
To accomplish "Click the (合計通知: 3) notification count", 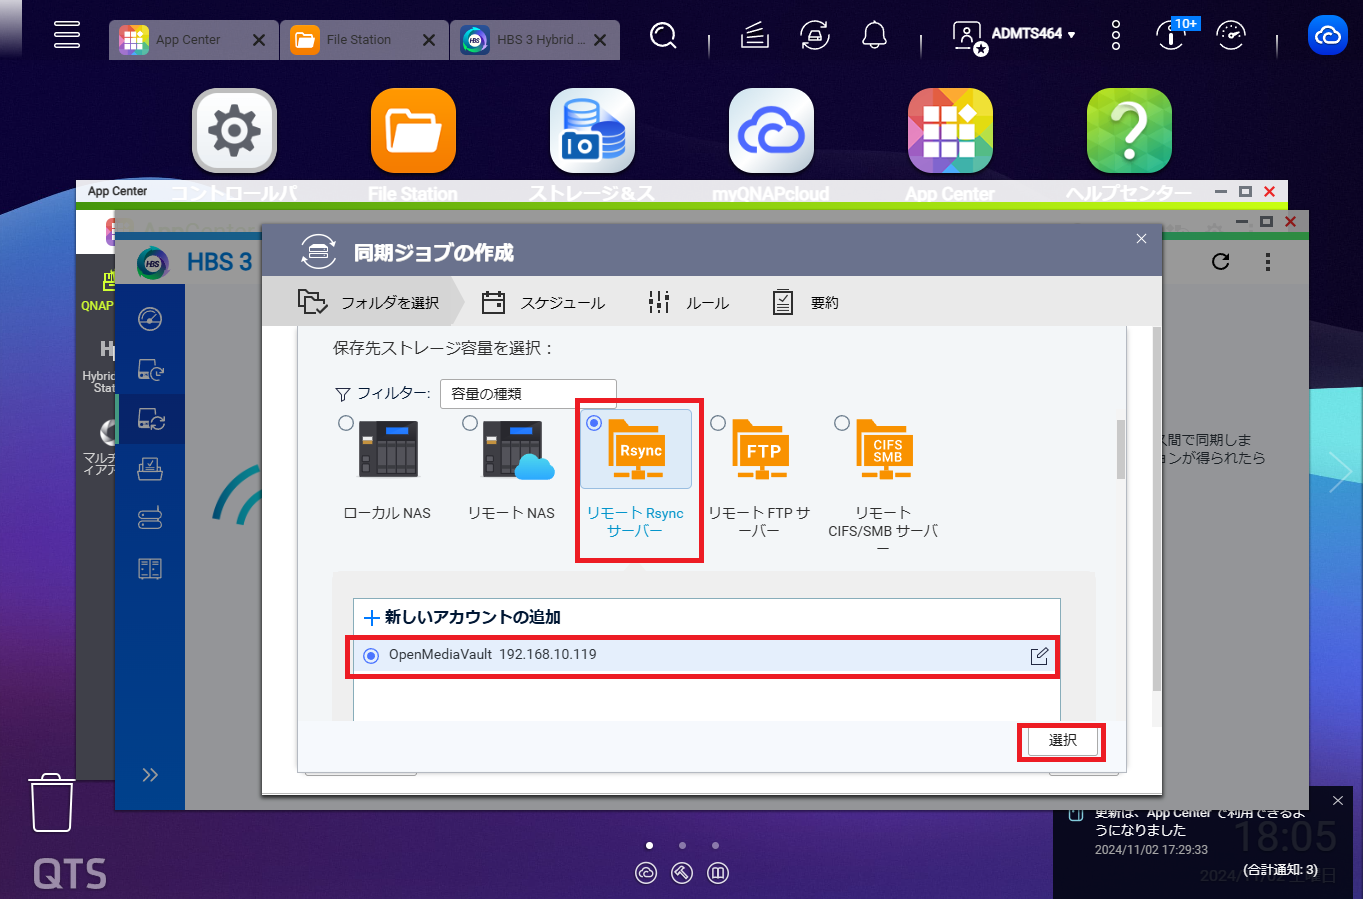I will click(1280, 870).
